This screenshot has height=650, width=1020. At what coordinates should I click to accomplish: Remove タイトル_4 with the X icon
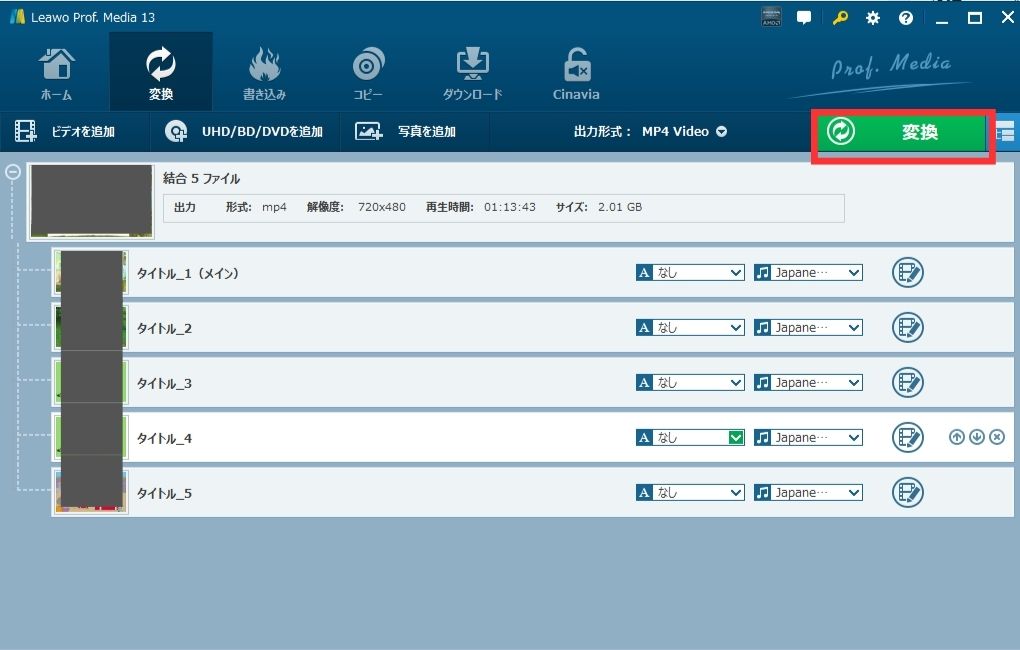(x=996, y=437)
